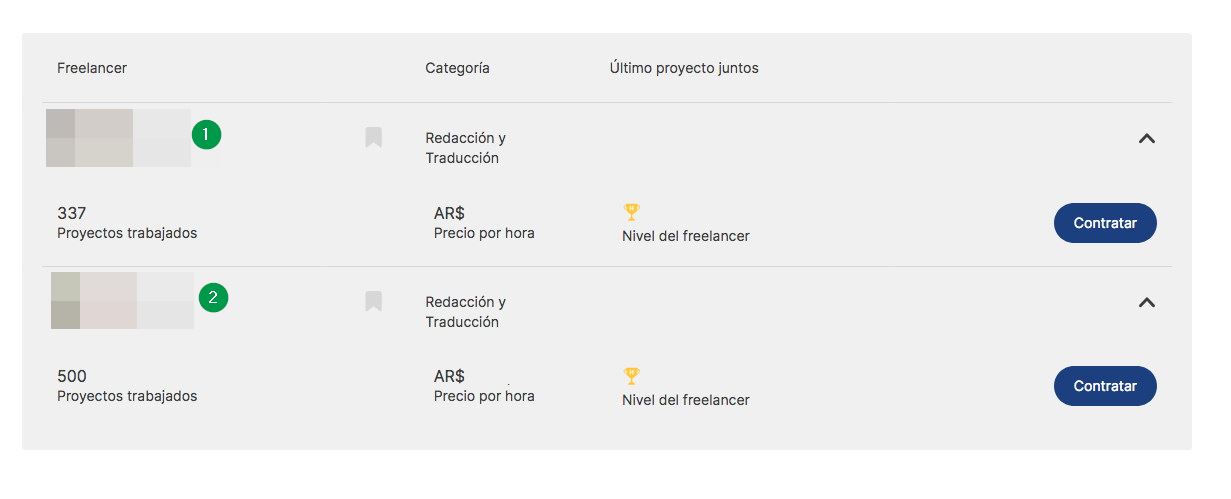Collapse the second freelancer's details chevron

(1147, 302)
